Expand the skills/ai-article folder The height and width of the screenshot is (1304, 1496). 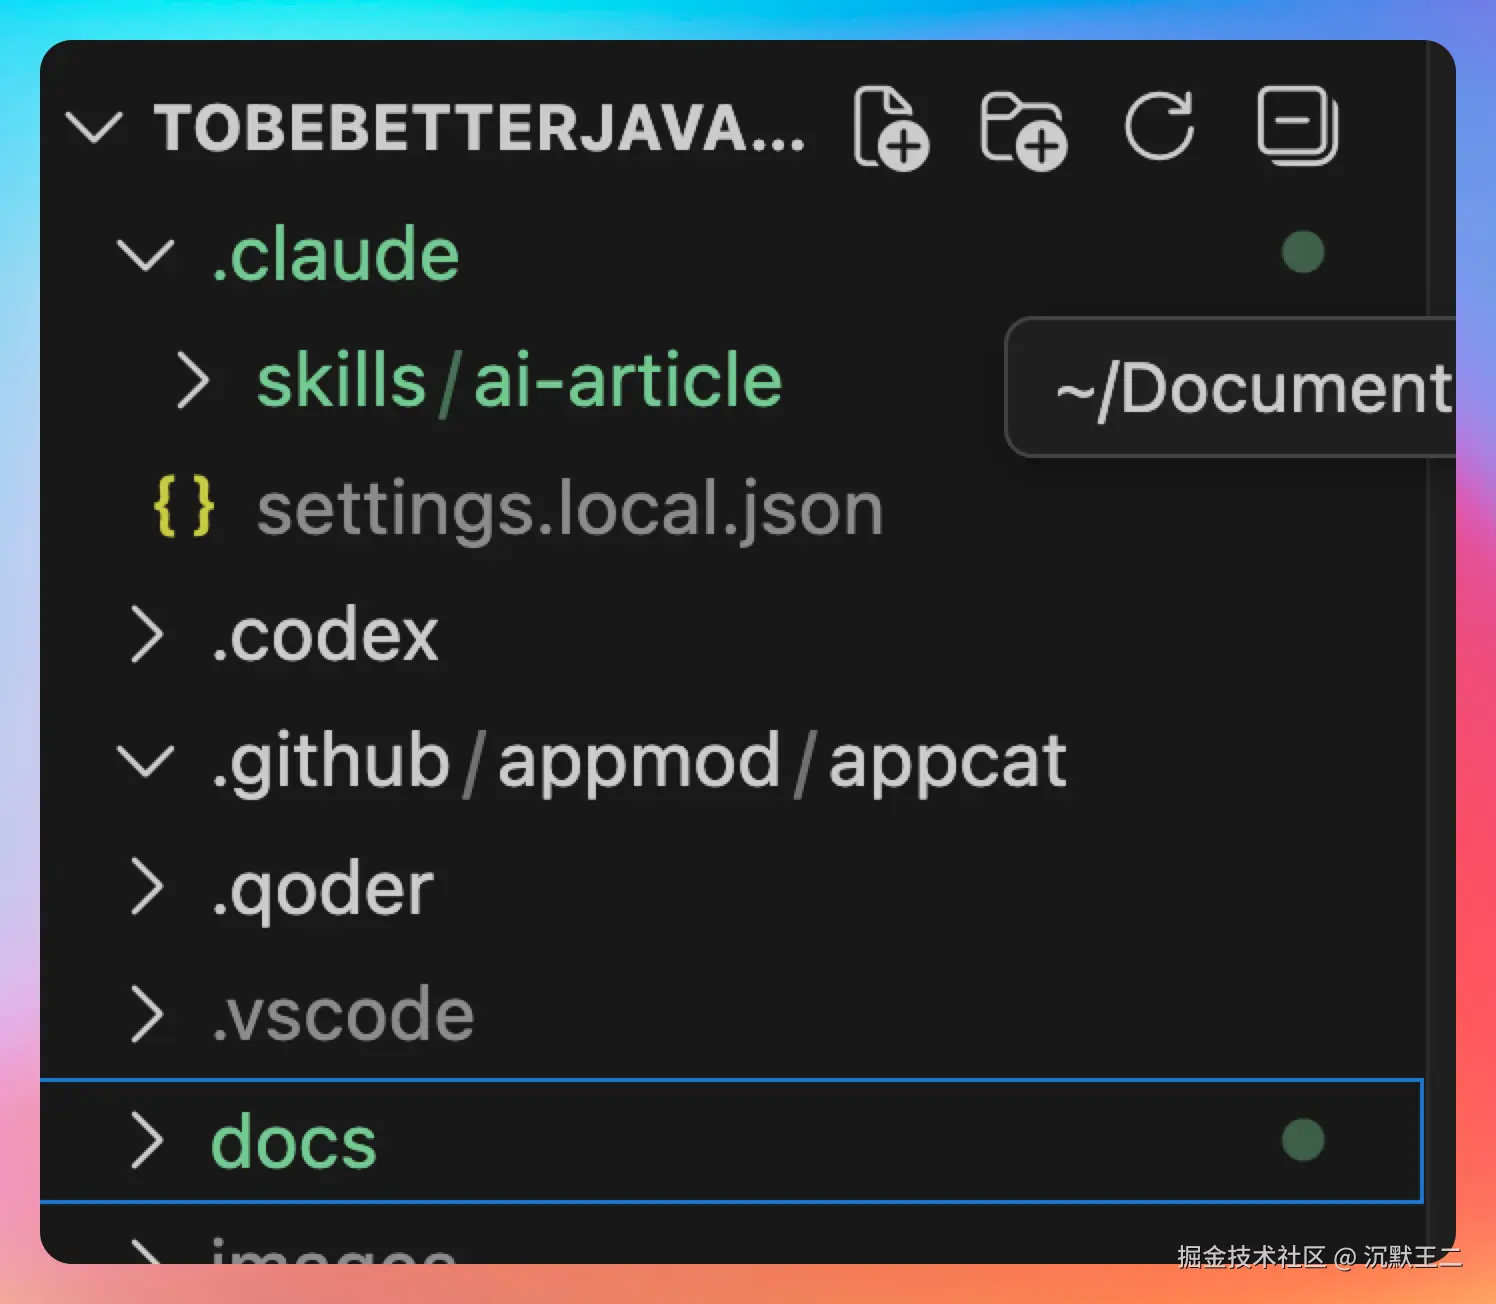[x=193, y=380]
